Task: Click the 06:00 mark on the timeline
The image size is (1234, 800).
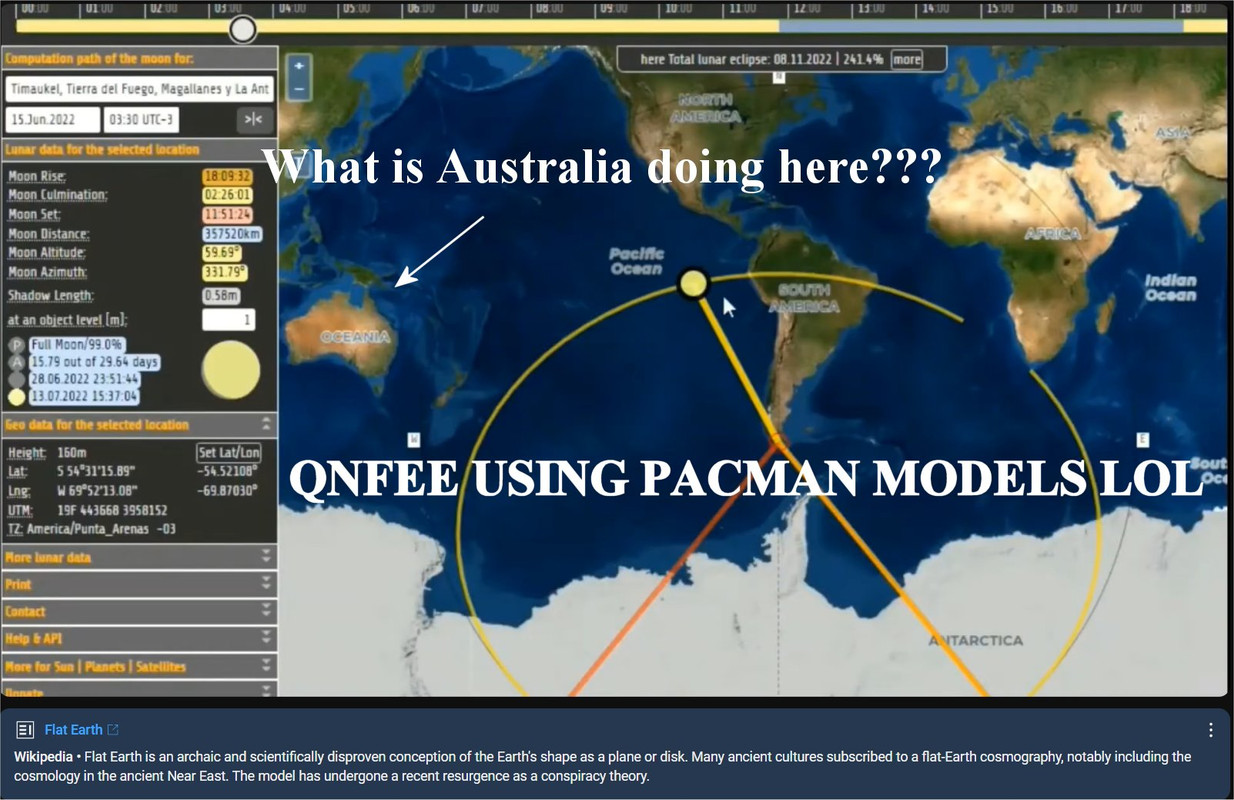Action: pos(420,8)
